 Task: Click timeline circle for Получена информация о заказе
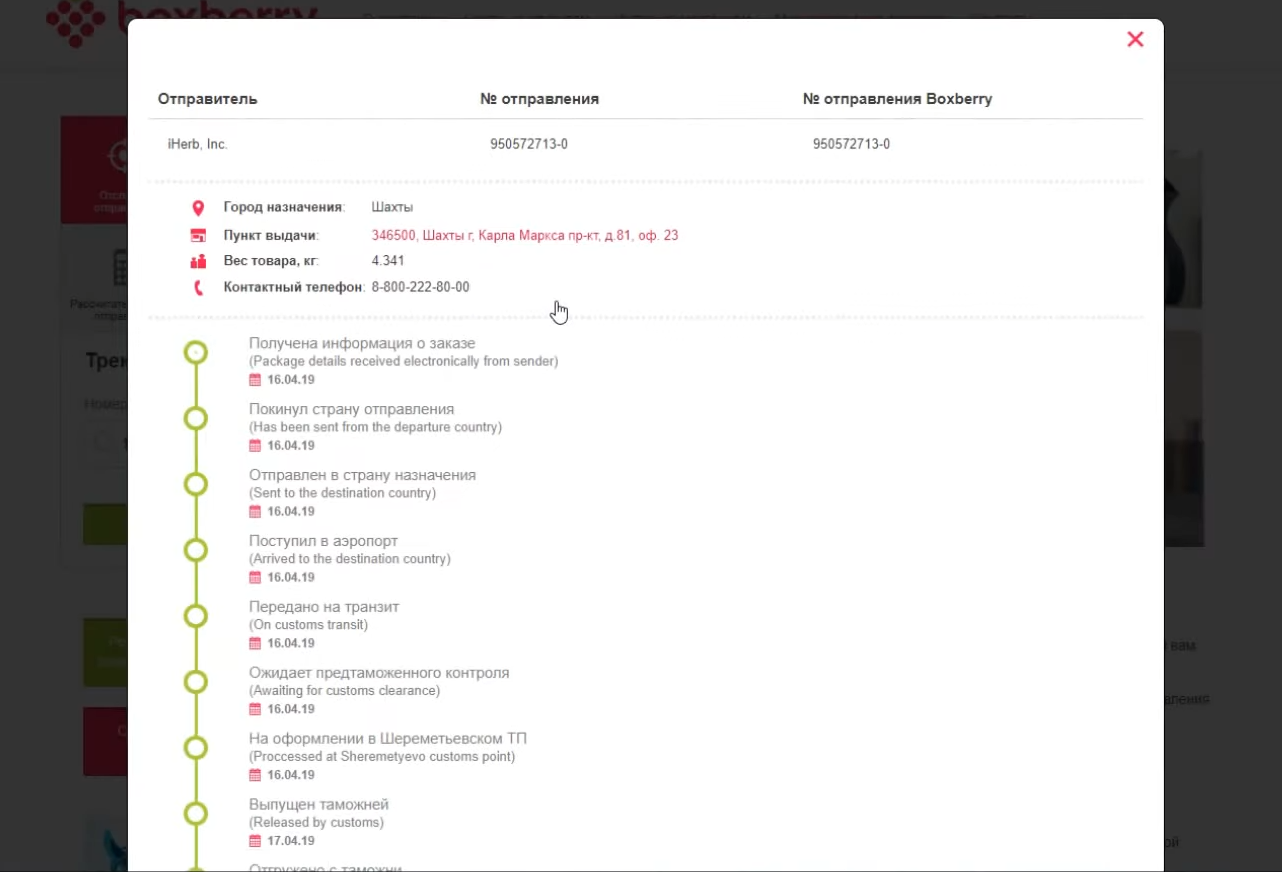tap(196, 352)
